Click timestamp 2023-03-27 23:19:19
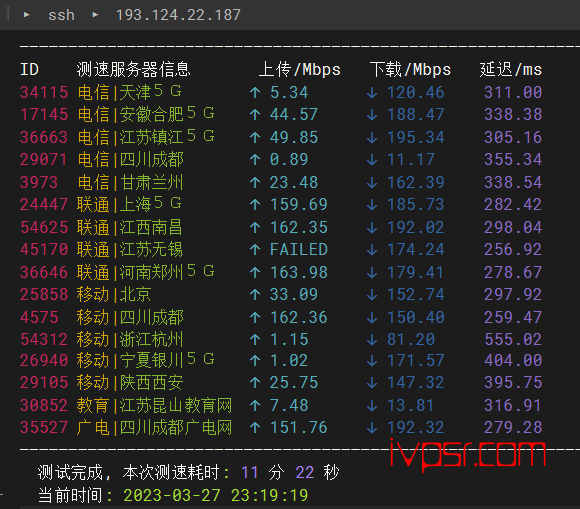The width and height of the screenshot is (580, 509). coord(216,495)
